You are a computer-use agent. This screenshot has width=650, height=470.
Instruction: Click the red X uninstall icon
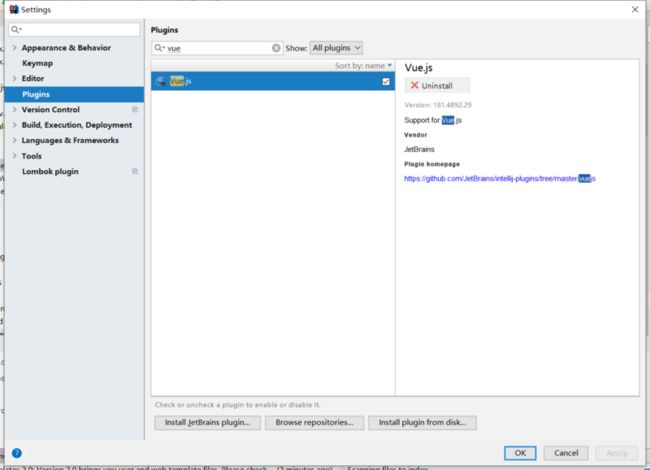point(414,85)
